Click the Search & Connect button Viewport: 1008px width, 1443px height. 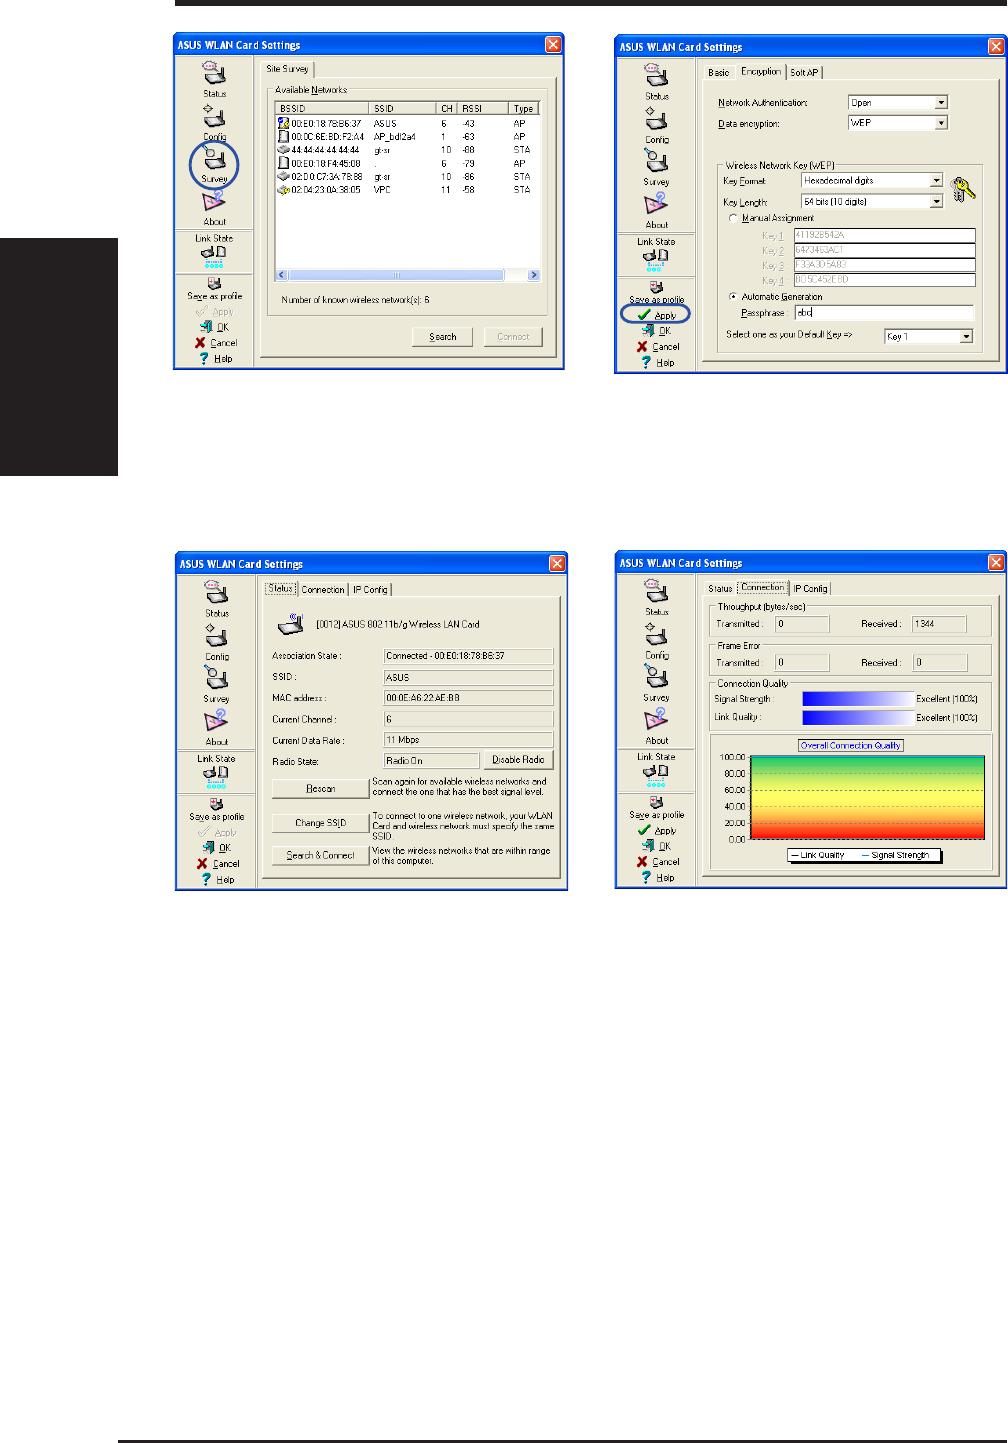coord(320,856)
